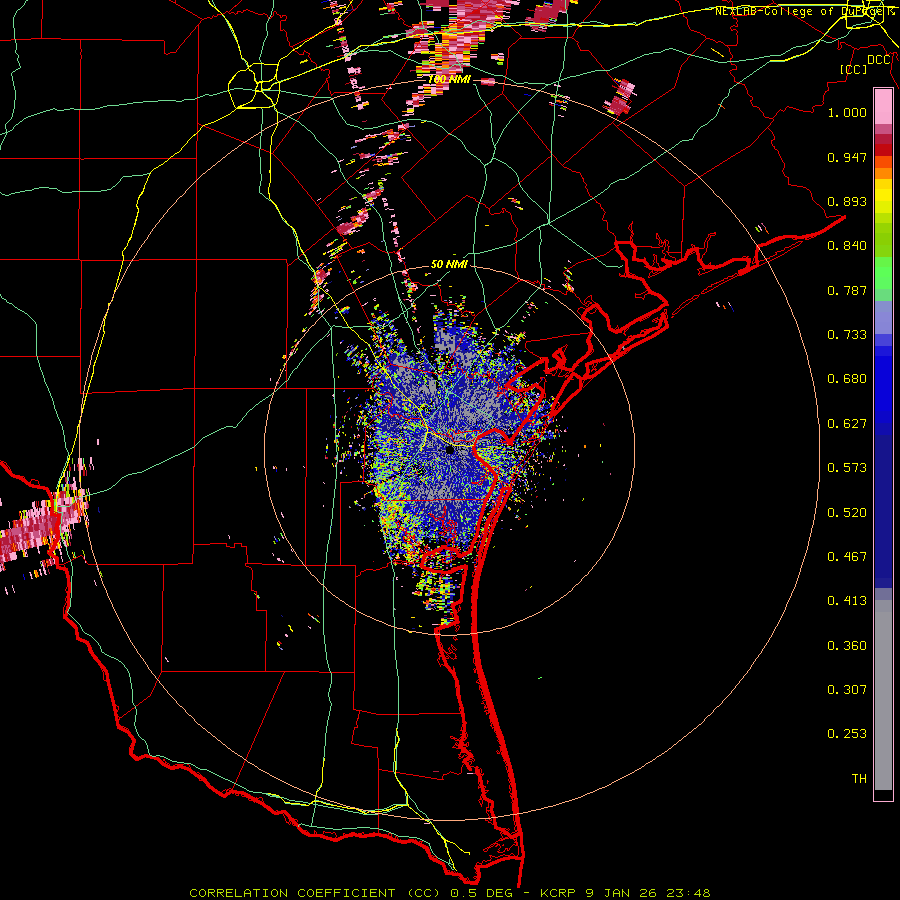Click the 1.000 legend value
The image size is (900, 900).
(x=847, y=112)
